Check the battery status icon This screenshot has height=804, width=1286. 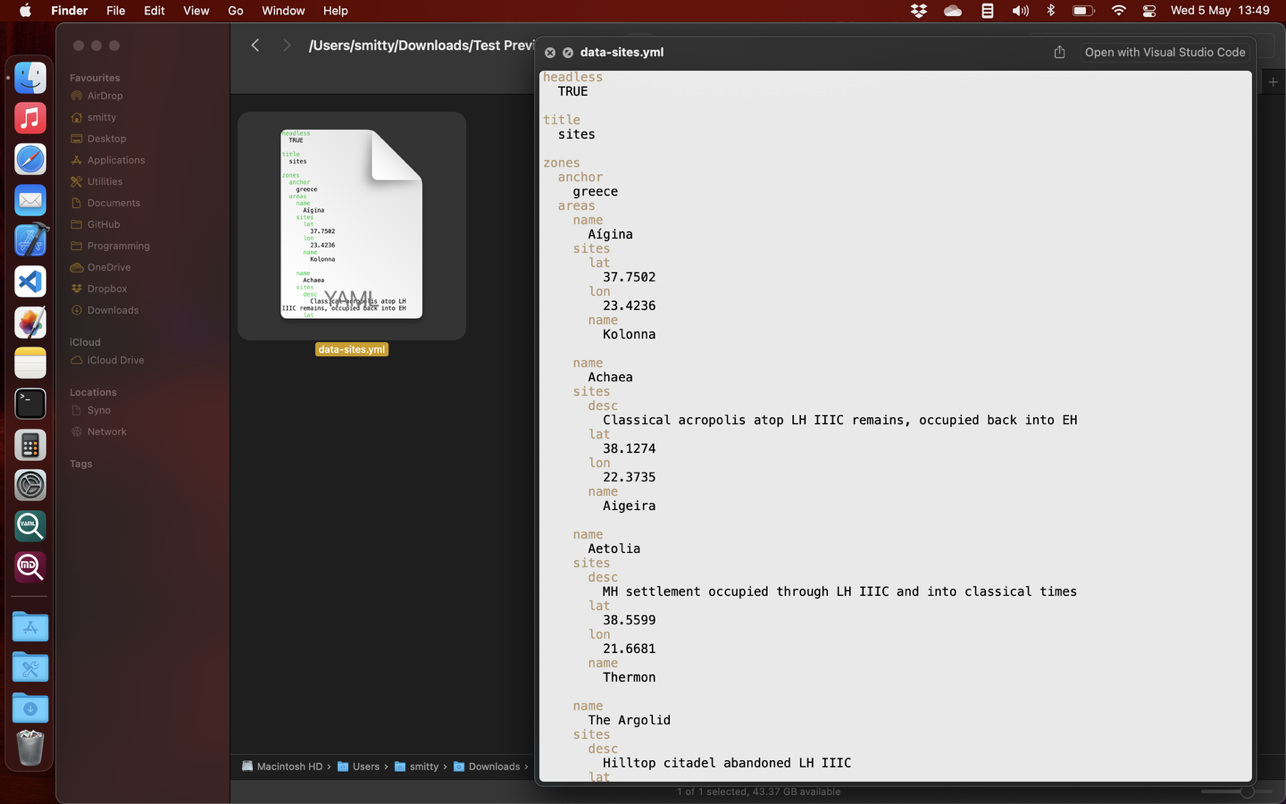point(1083,11)
